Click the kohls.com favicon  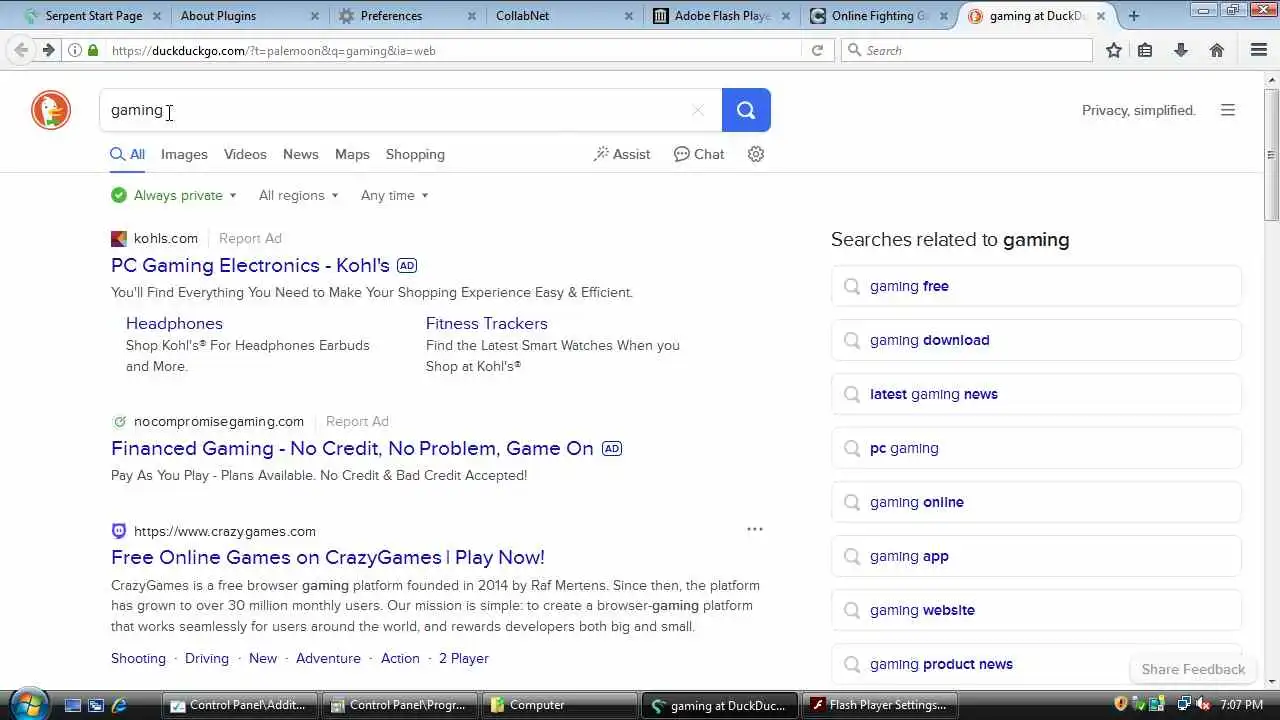(119, 238)
